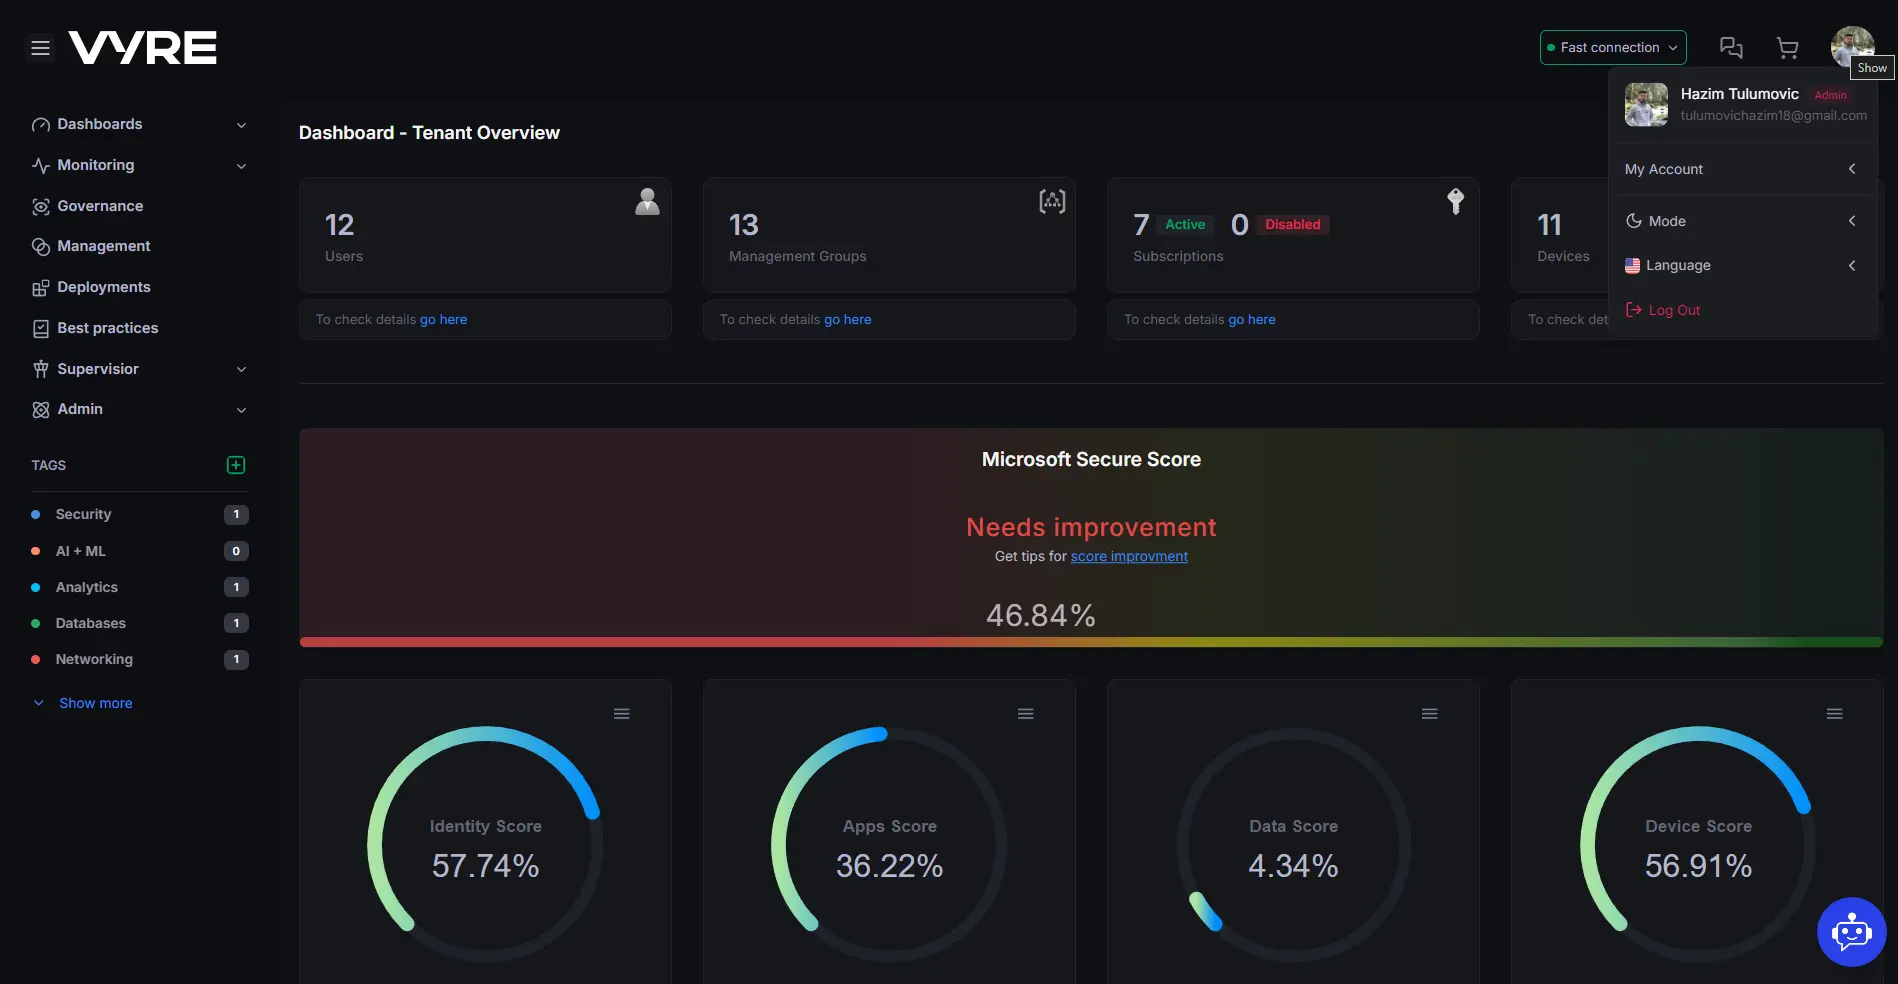Screen dimensions: 1898x984
Task: Open the Data Score card menu icon
Action: click(x=1430, y=714)
